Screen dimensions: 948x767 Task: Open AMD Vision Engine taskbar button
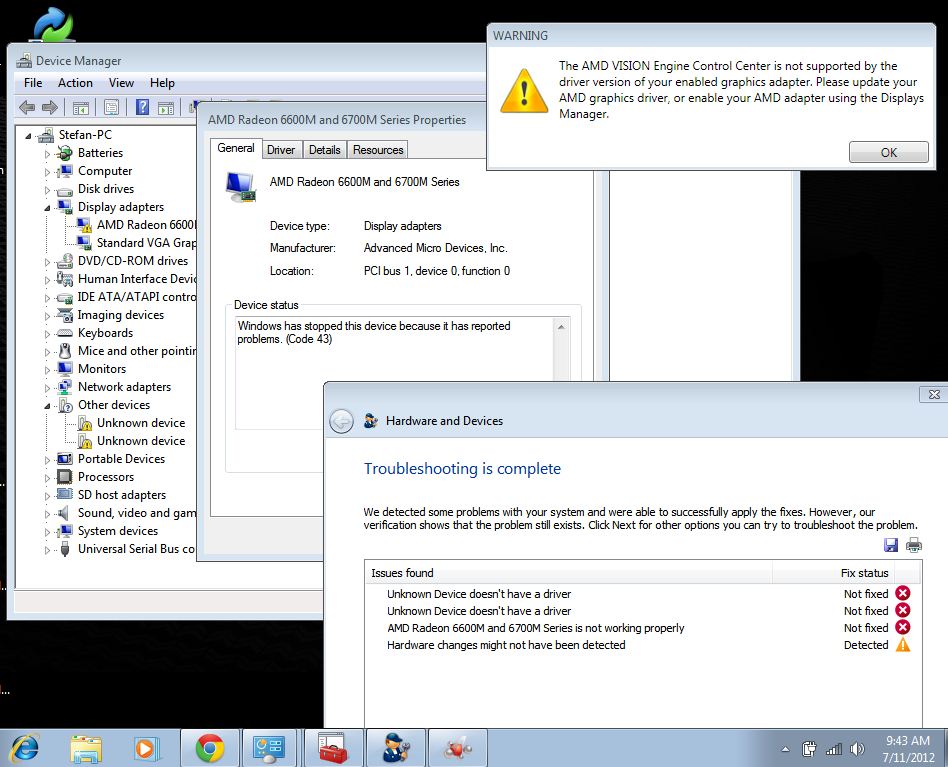click(458, 748)
